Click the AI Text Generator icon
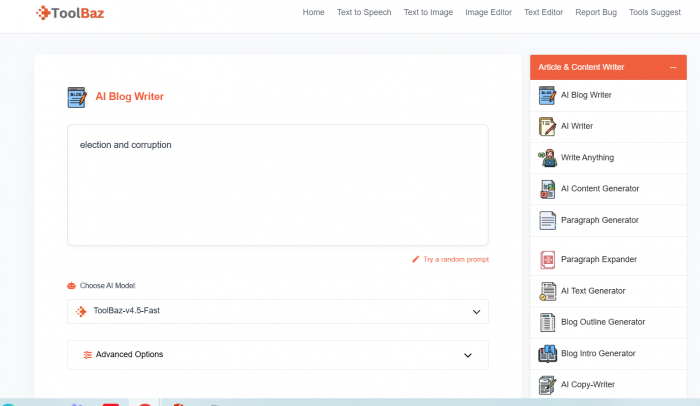Viewport: 700px width, 406px height. 547,291
